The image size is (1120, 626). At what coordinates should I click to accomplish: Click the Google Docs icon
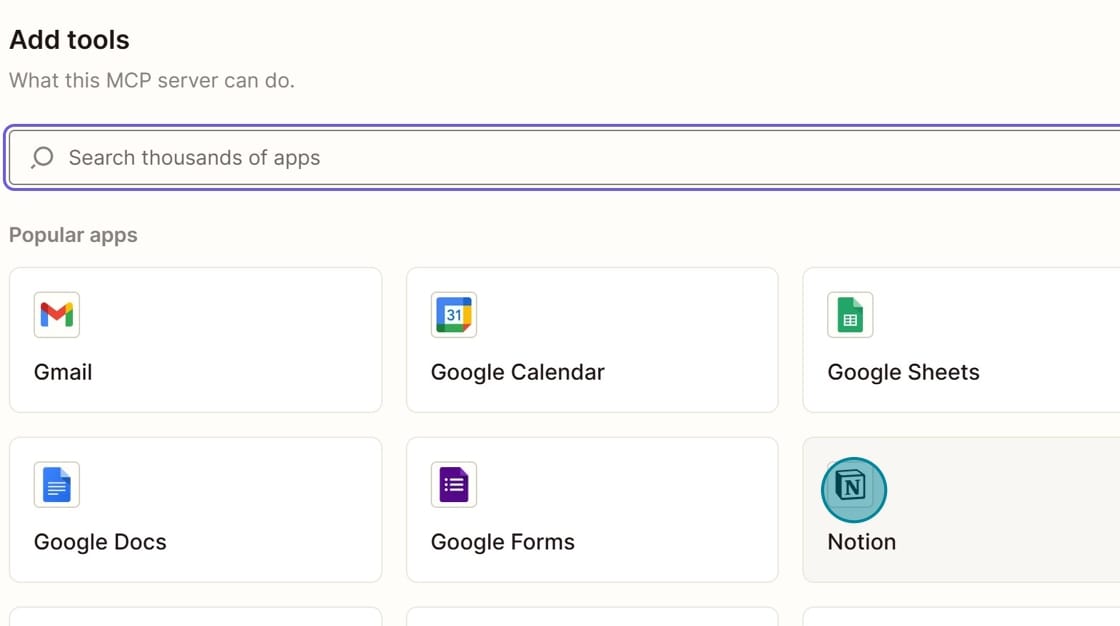pyautogui.click(x=56, y=485)
